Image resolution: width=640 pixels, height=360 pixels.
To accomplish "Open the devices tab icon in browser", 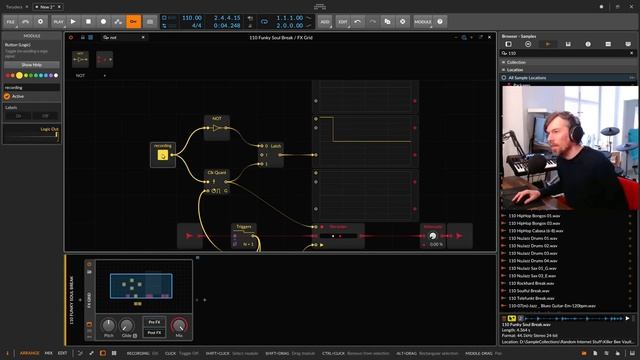I will [x=509, y=44].
